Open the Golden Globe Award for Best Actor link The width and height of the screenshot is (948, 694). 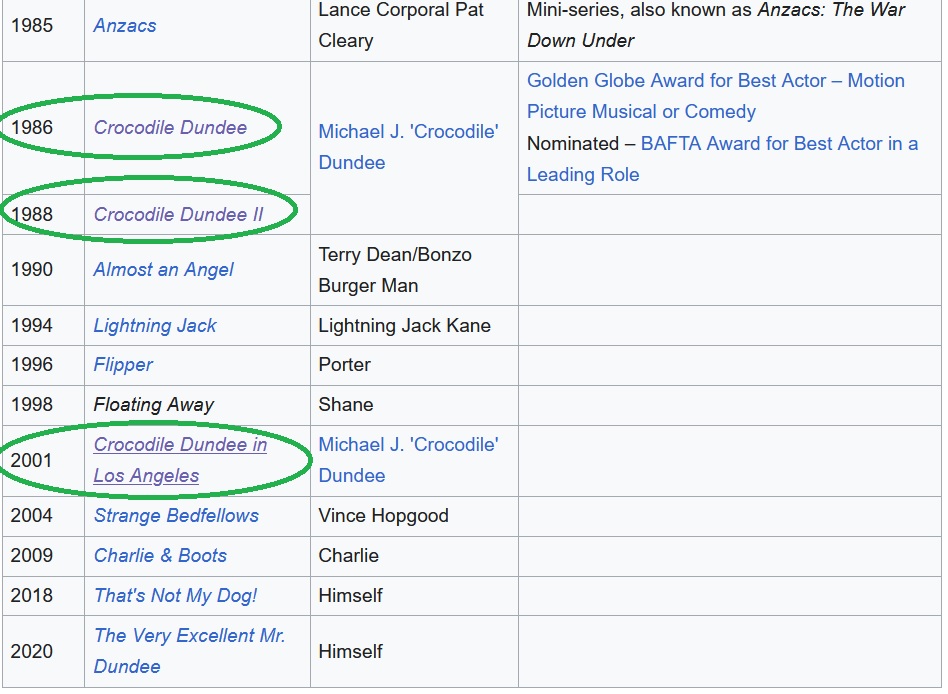coord(716,96)
